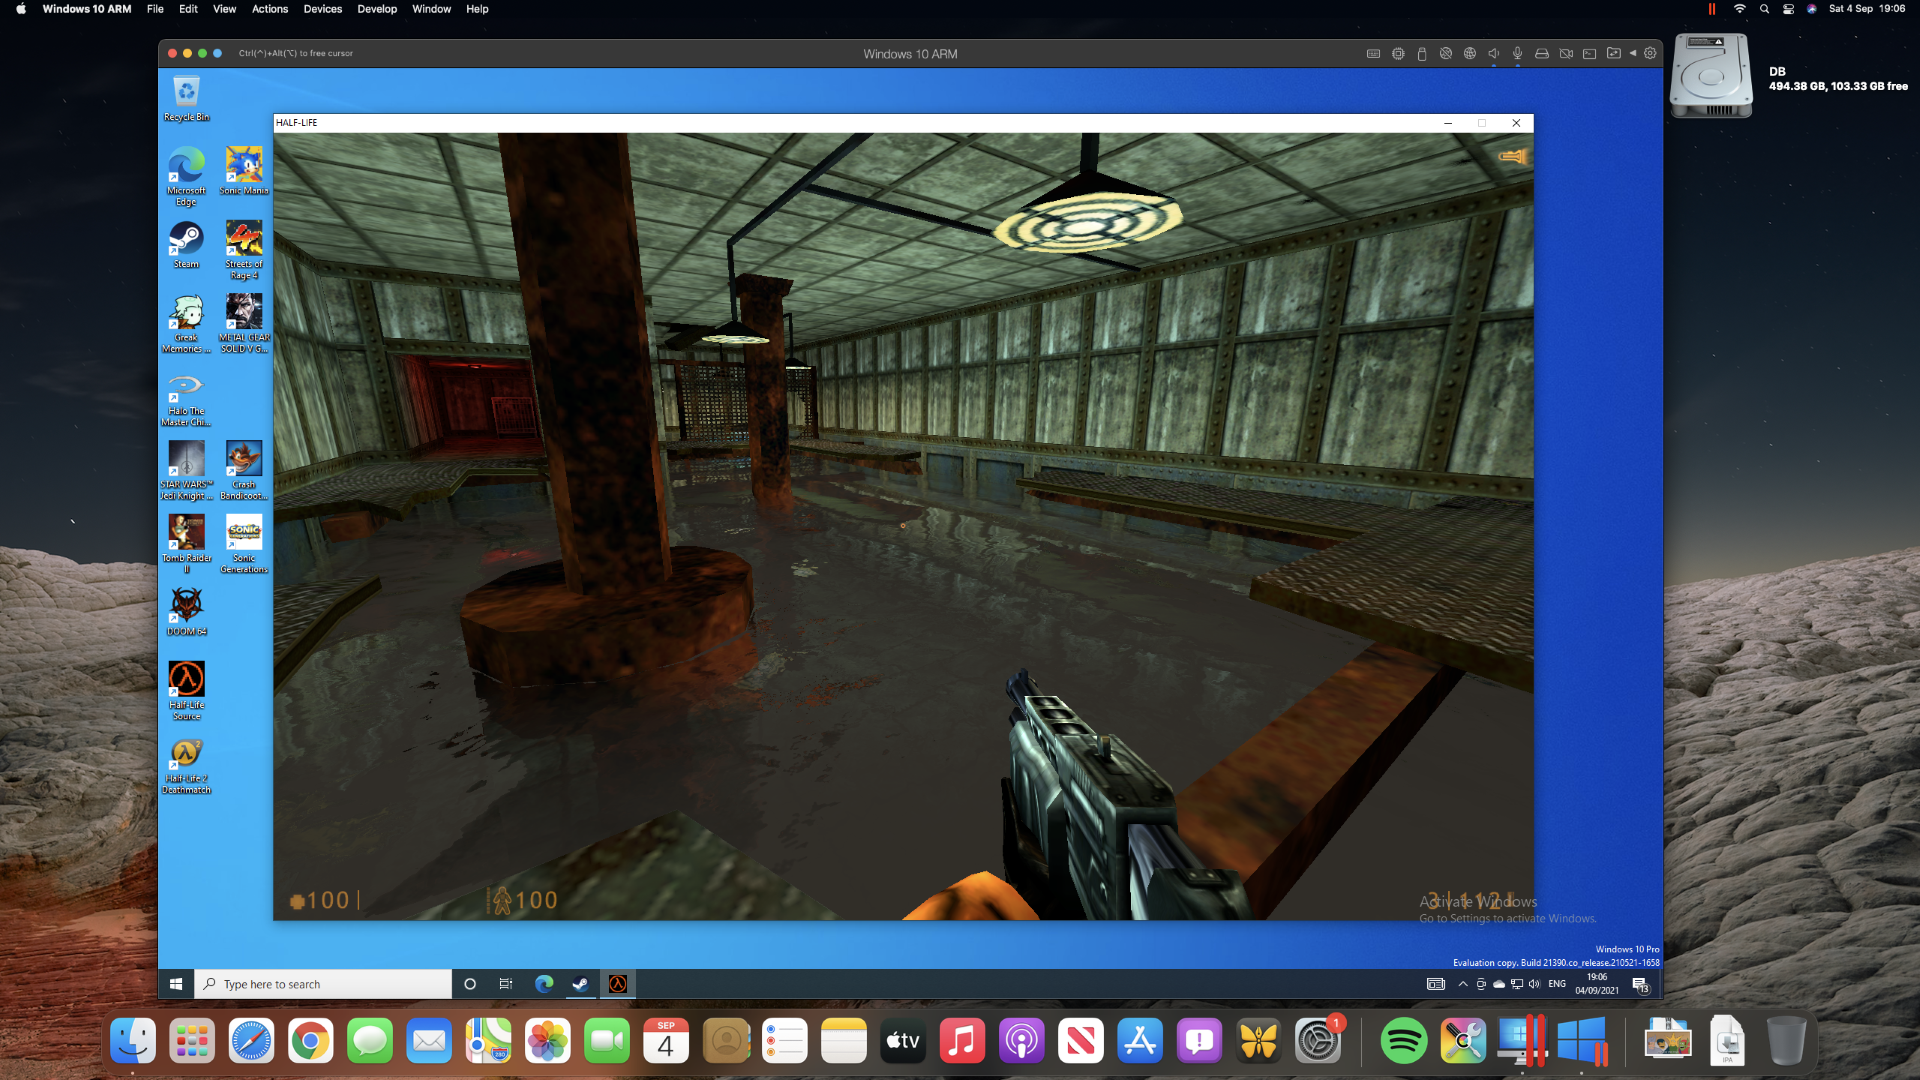Click the Type here to search box
1920x1080 pixels.
click(x=323, y=984)
